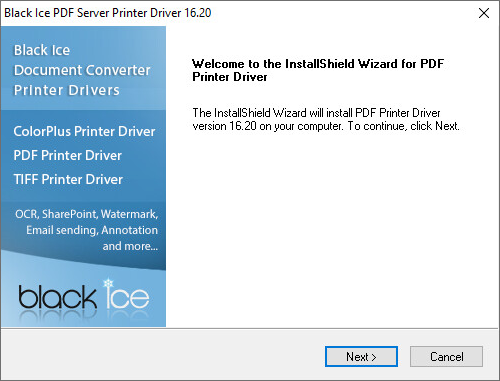Click the Black Ice heading in the banner
Screen dimensions: 500x381
click(42, 50)
